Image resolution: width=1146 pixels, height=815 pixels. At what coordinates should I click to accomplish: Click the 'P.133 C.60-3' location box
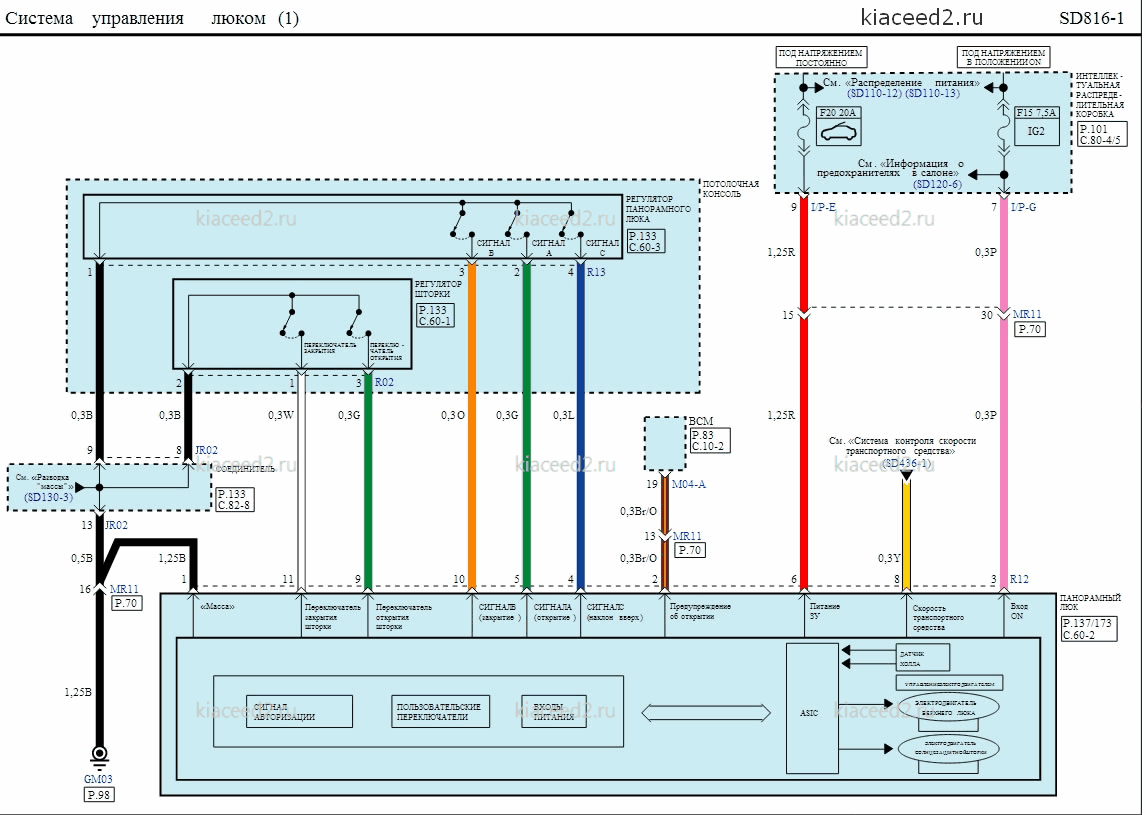tap(646, 241)
